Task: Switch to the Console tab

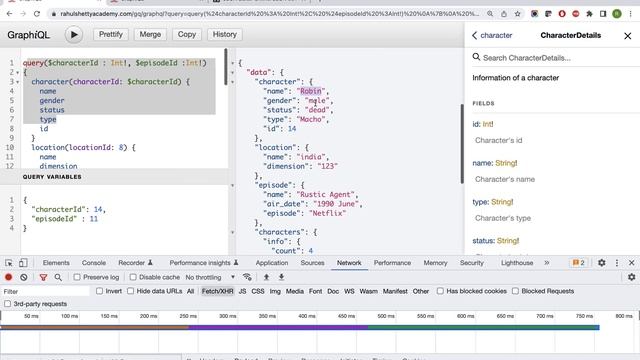Action: [x=94, y=263]
